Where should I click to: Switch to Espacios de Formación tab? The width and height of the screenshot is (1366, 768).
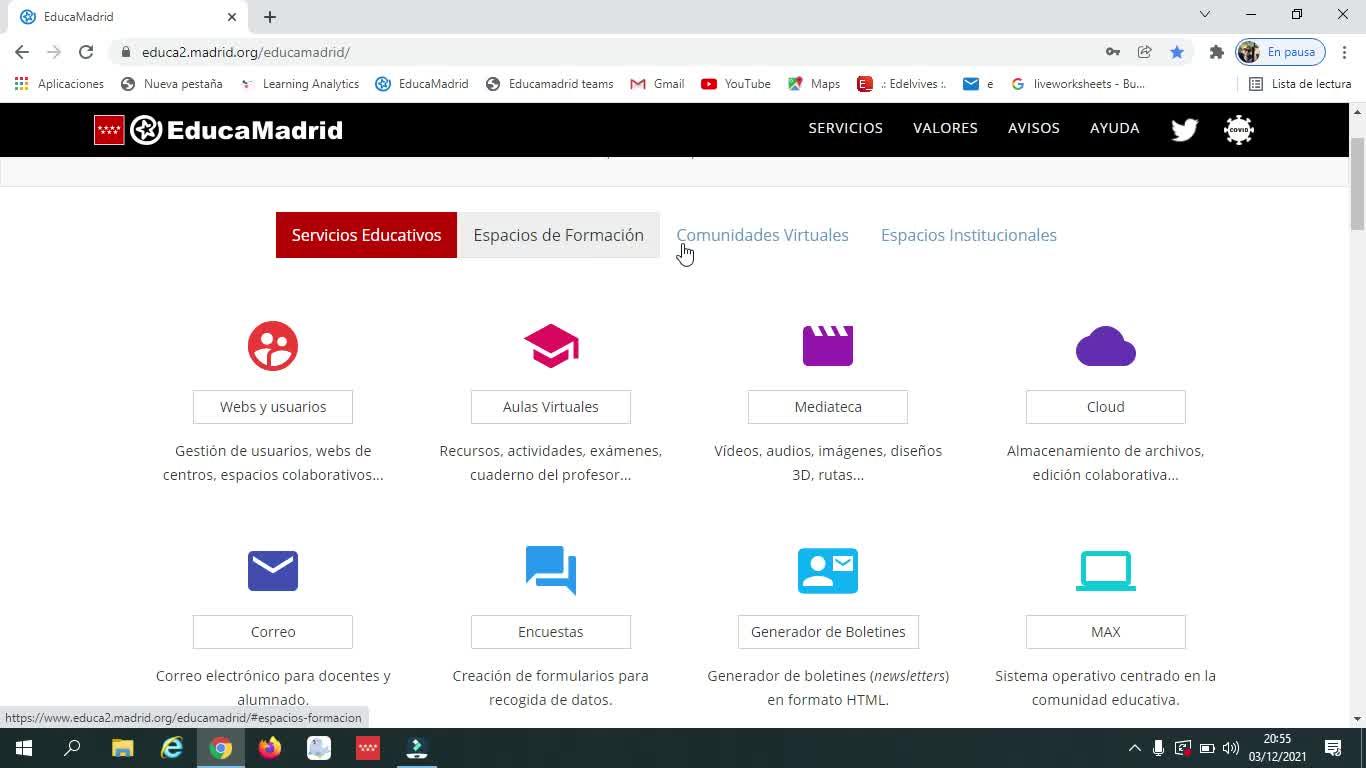coord(559,235)
